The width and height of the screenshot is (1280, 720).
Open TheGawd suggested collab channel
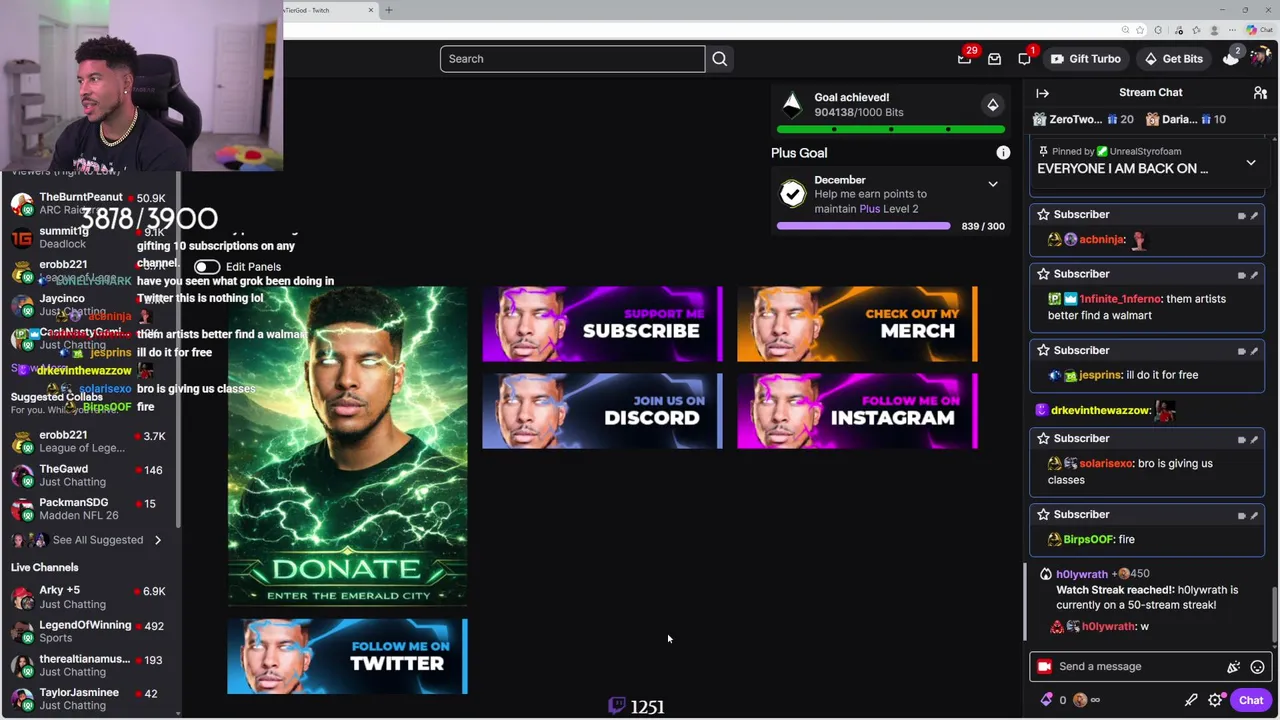(x=90, y=476)
